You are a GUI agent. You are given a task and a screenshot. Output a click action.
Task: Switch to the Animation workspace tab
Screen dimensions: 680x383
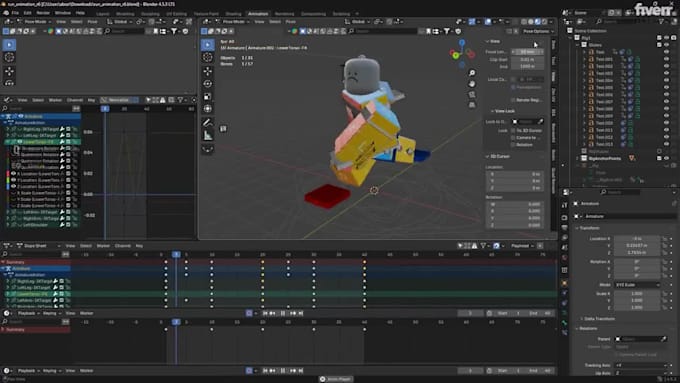258,14
